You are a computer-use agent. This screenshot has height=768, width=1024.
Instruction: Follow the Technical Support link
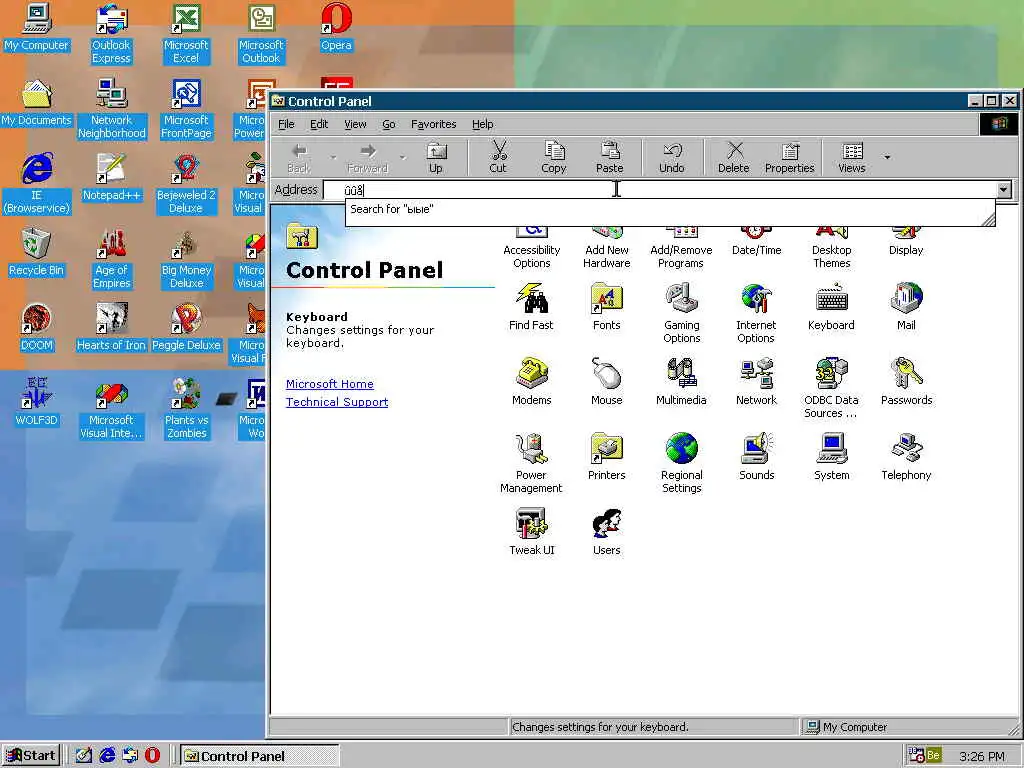coord(337,402)
